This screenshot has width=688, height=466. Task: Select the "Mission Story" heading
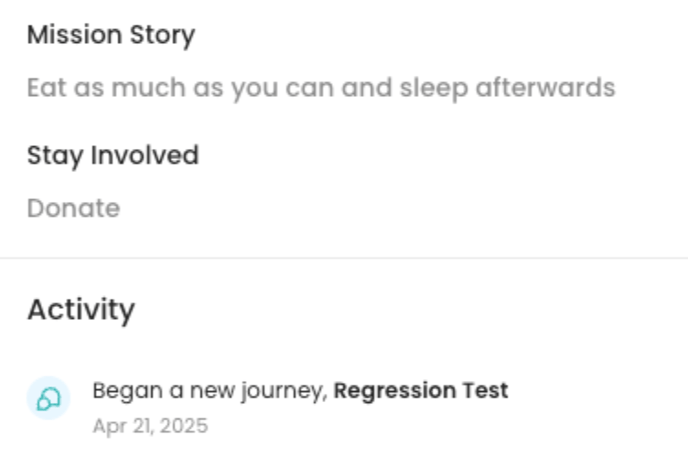click(x=111, y=35)
